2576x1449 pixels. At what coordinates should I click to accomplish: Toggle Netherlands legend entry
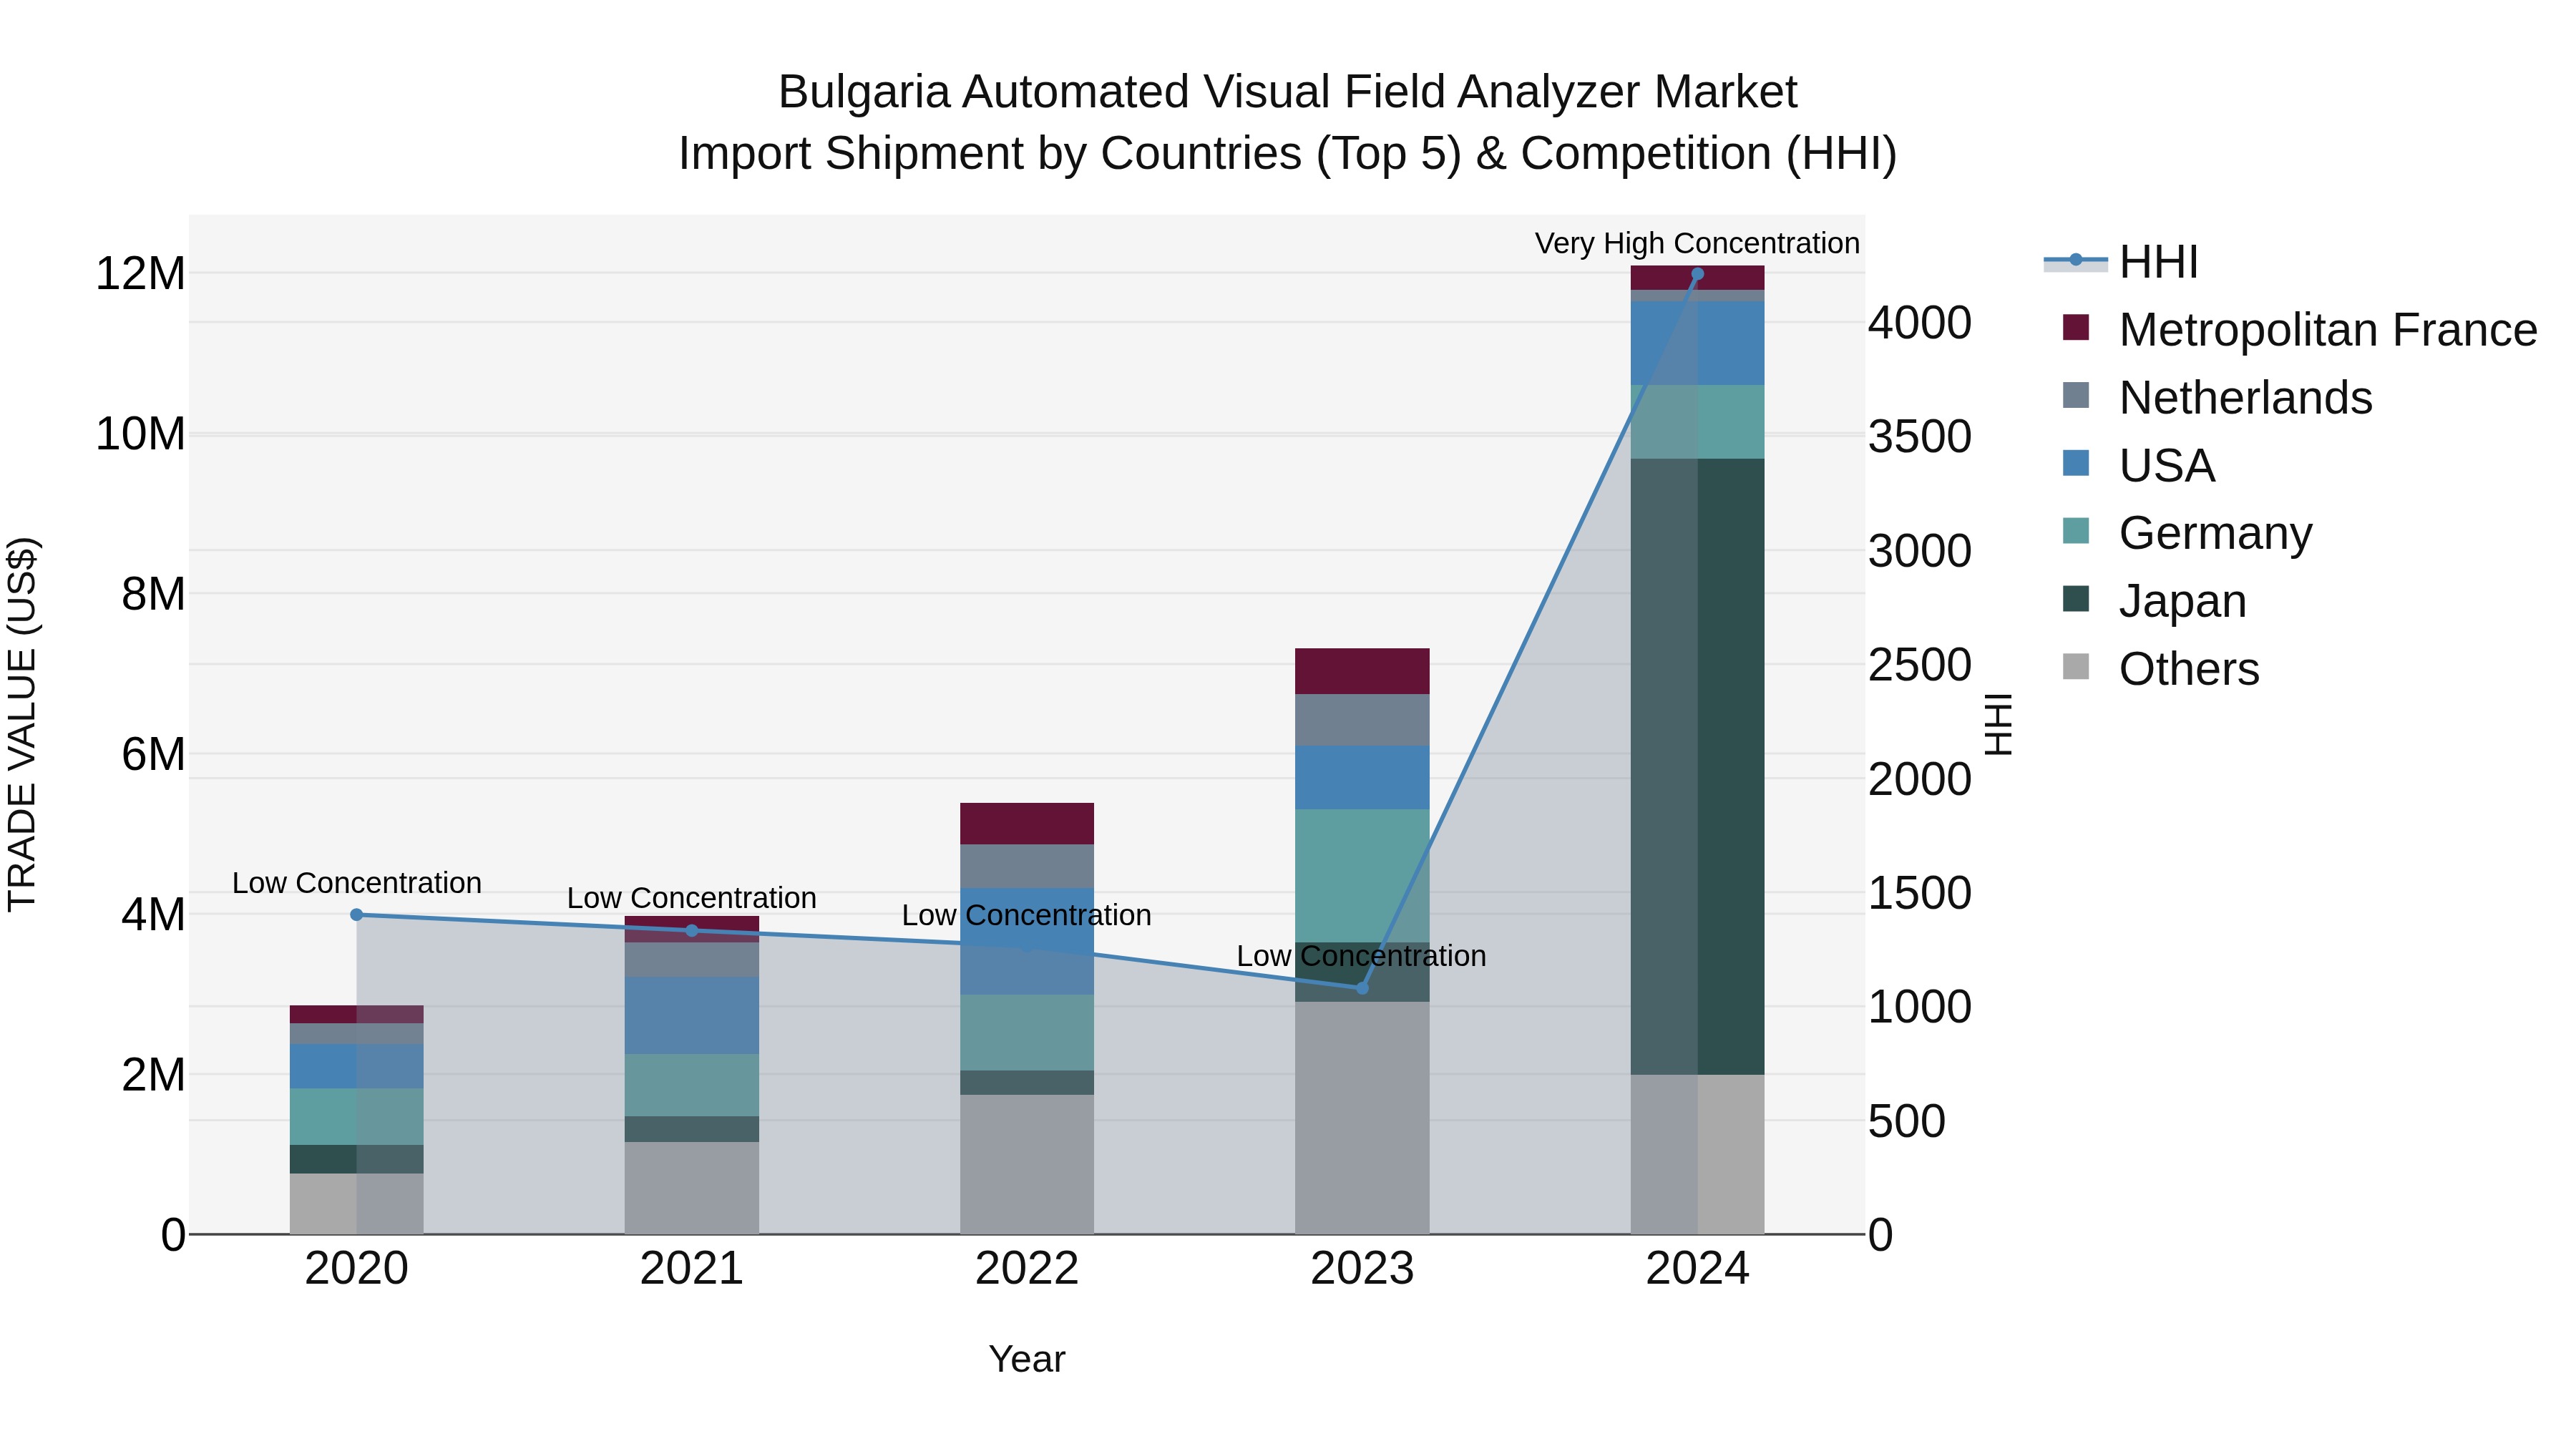coord(2217,397)
